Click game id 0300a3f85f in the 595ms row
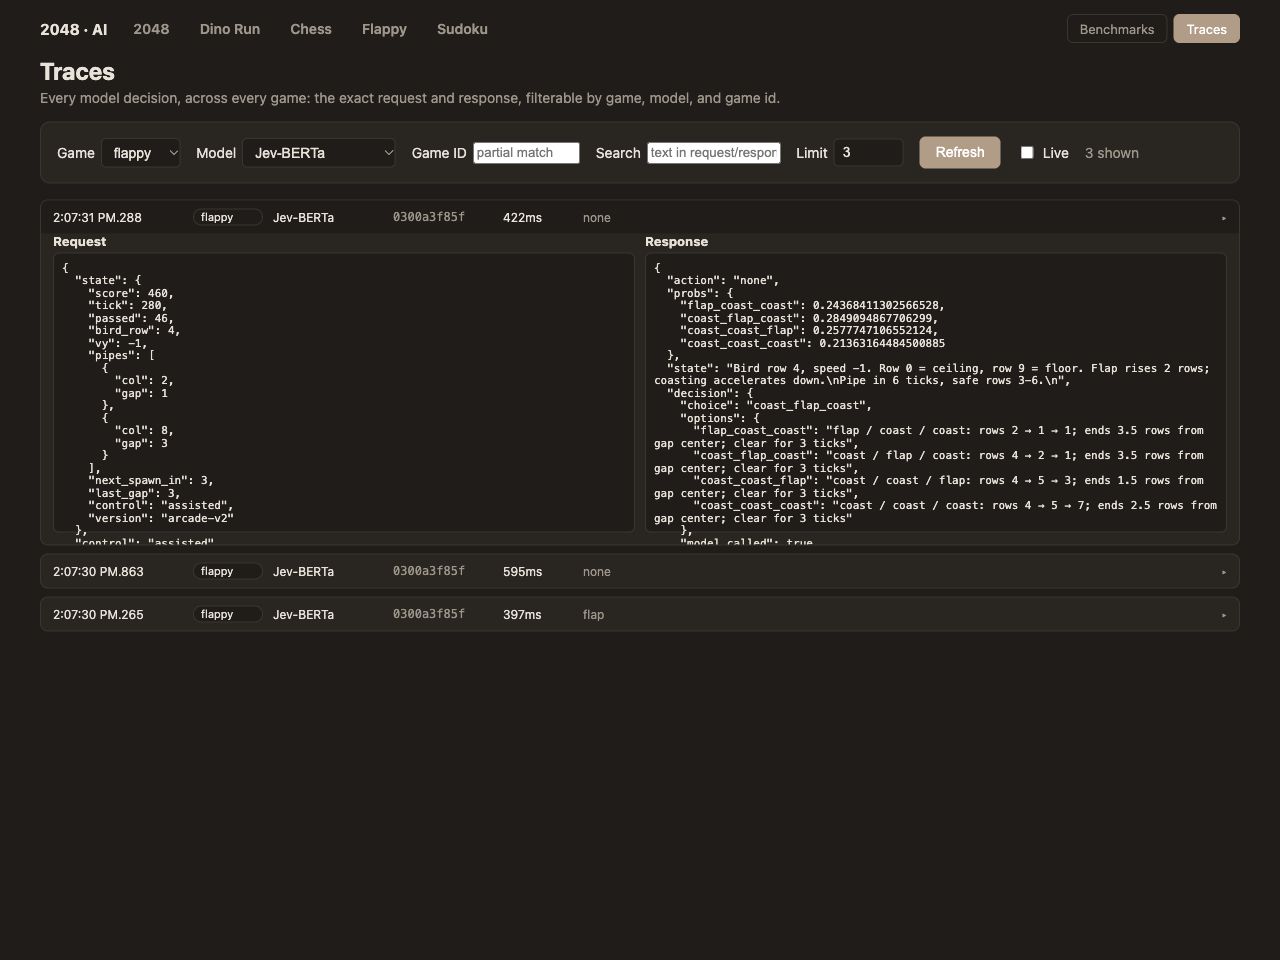1280x960 pixels. pos(428,571)
